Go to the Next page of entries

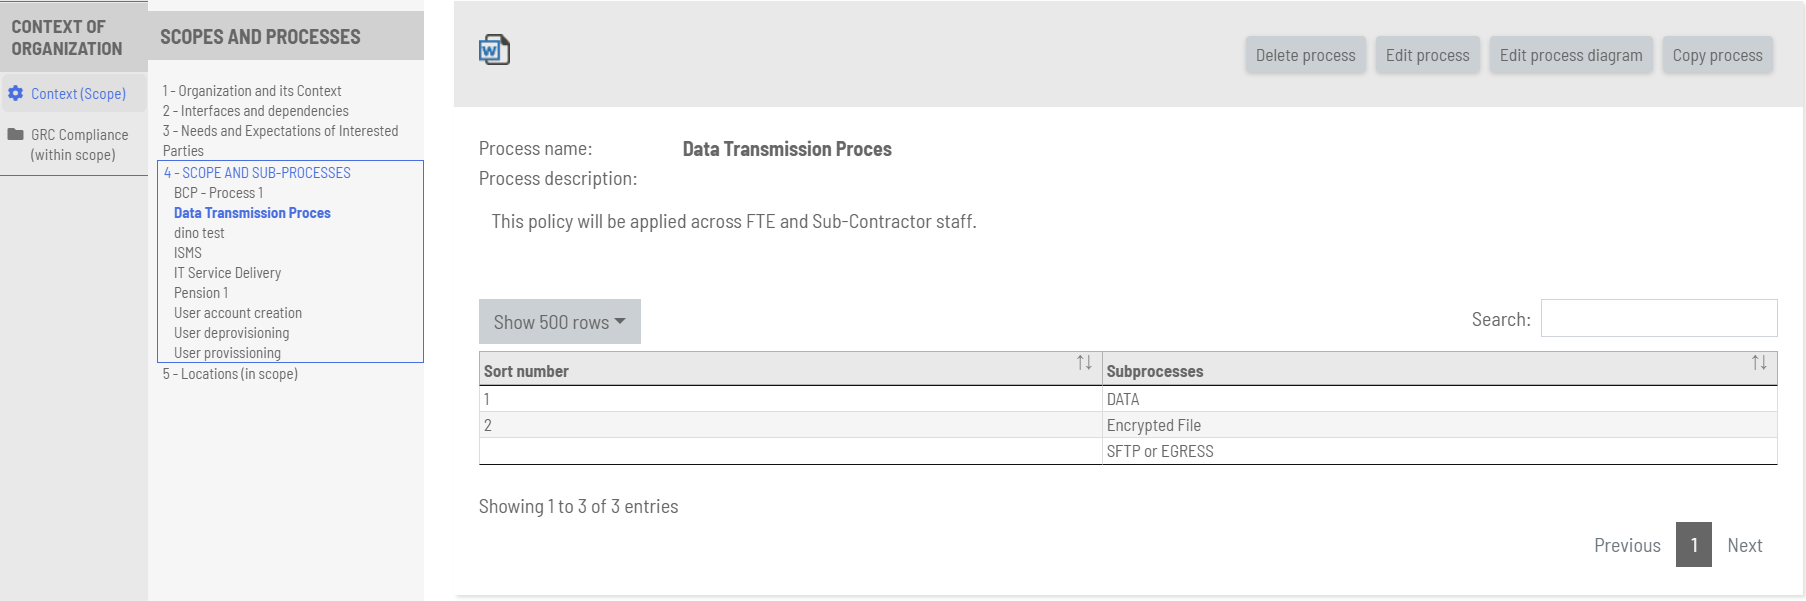[1744, 545]
